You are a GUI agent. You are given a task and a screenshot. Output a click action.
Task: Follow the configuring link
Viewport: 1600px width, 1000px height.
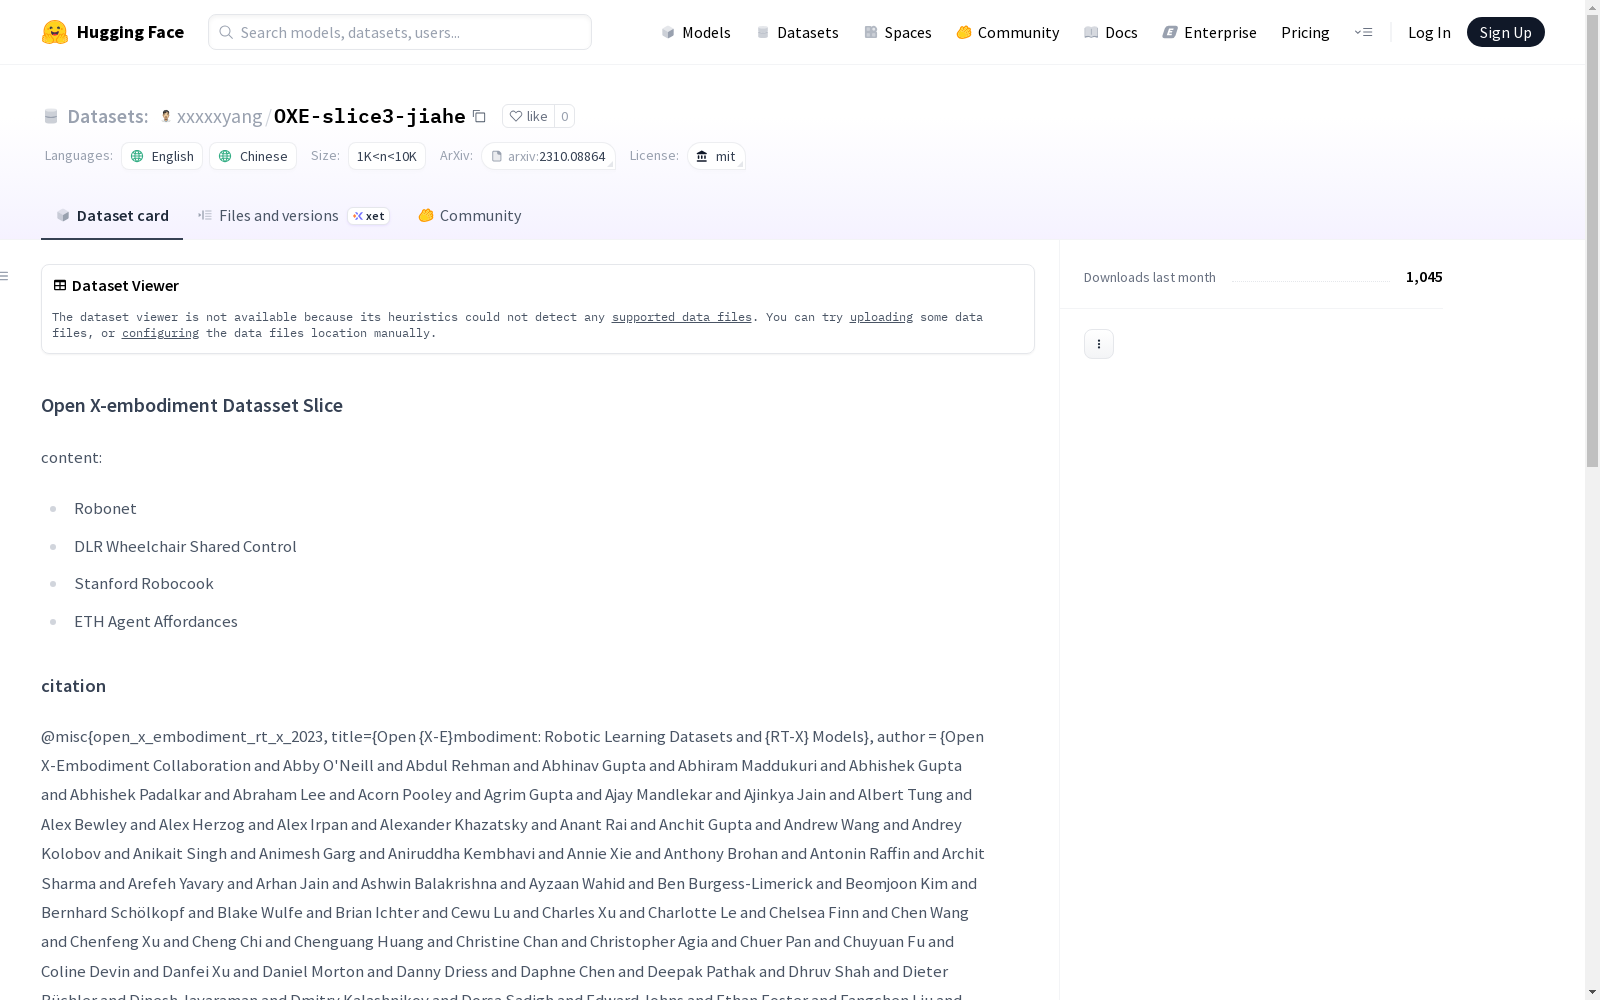pos(160,333)
